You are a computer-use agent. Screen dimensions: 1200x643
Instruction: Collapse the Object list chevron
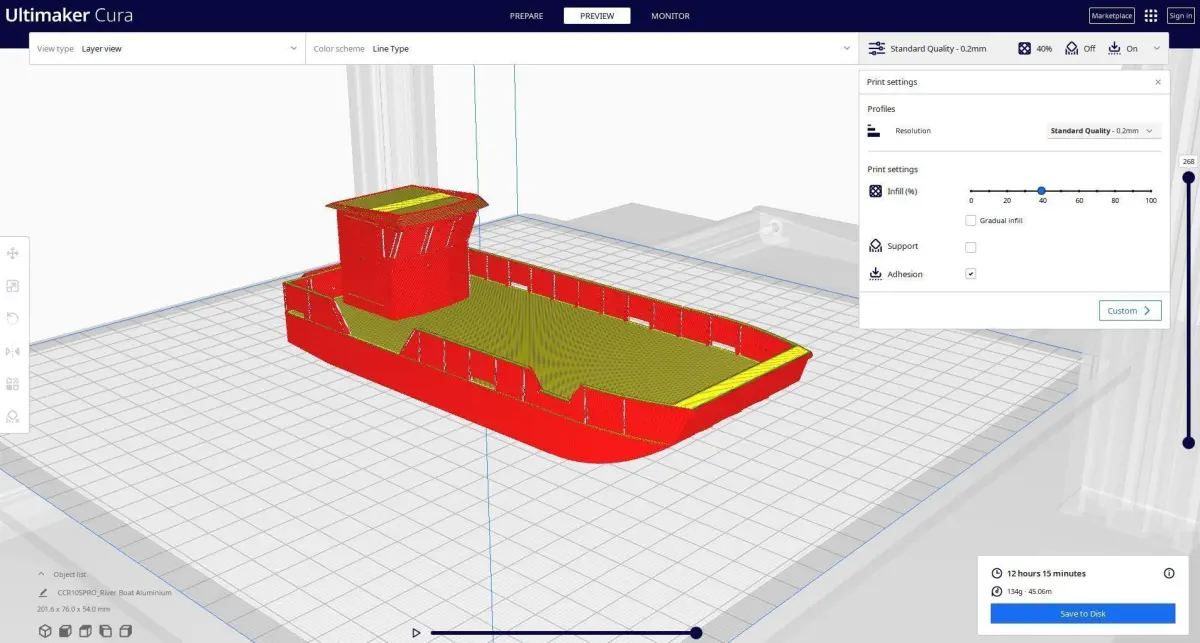41,575
